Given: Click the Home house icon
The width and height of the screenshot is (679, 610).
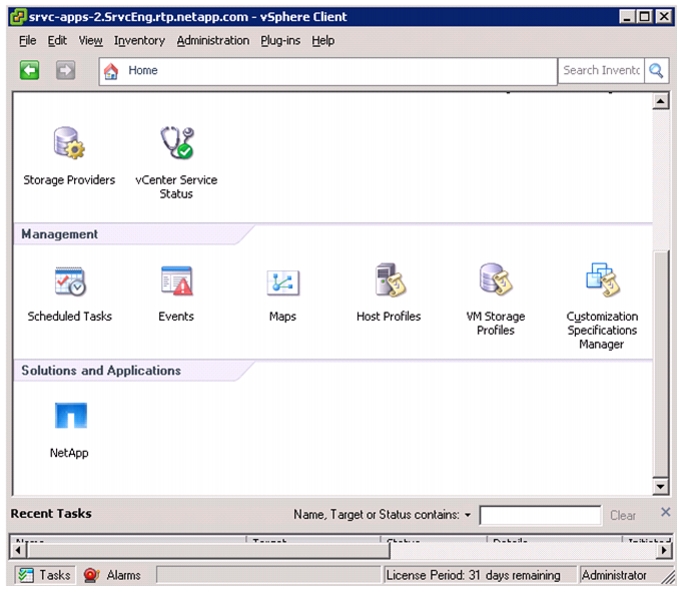Looking at the screenshot, I should point(111,71).
